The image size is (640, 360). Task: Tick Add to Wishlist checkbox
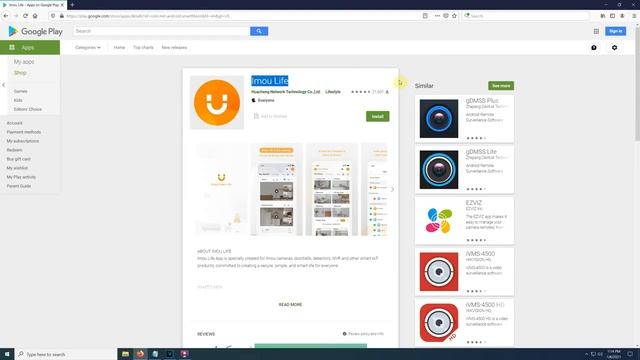coord(256,116)
